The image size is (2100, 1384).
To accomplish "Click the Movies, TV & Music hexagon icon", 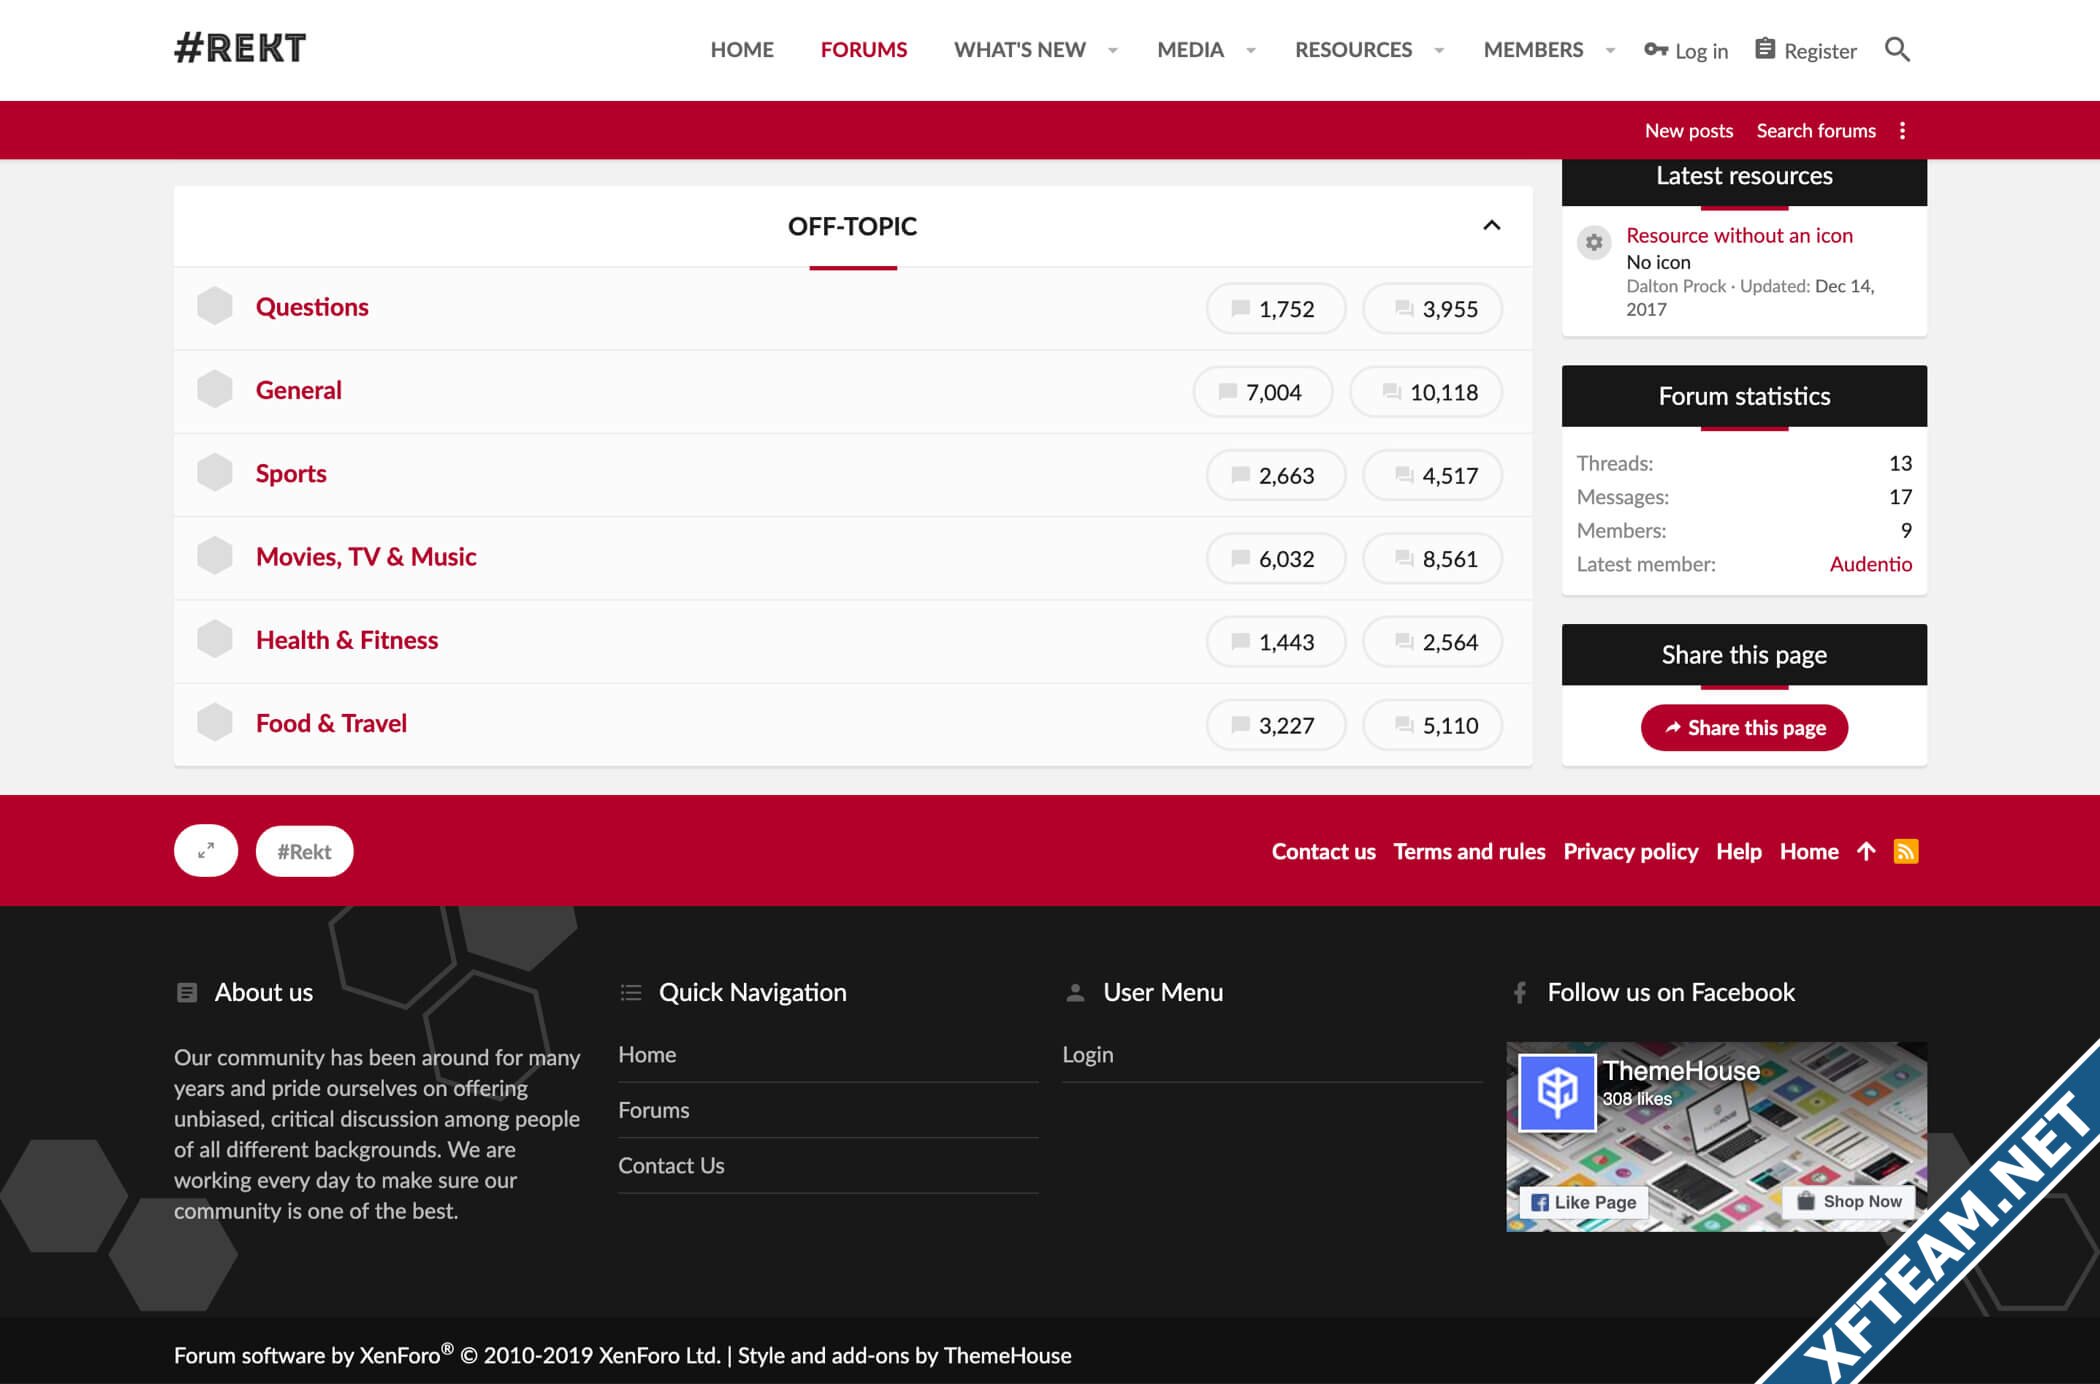I will pos(214,555).
